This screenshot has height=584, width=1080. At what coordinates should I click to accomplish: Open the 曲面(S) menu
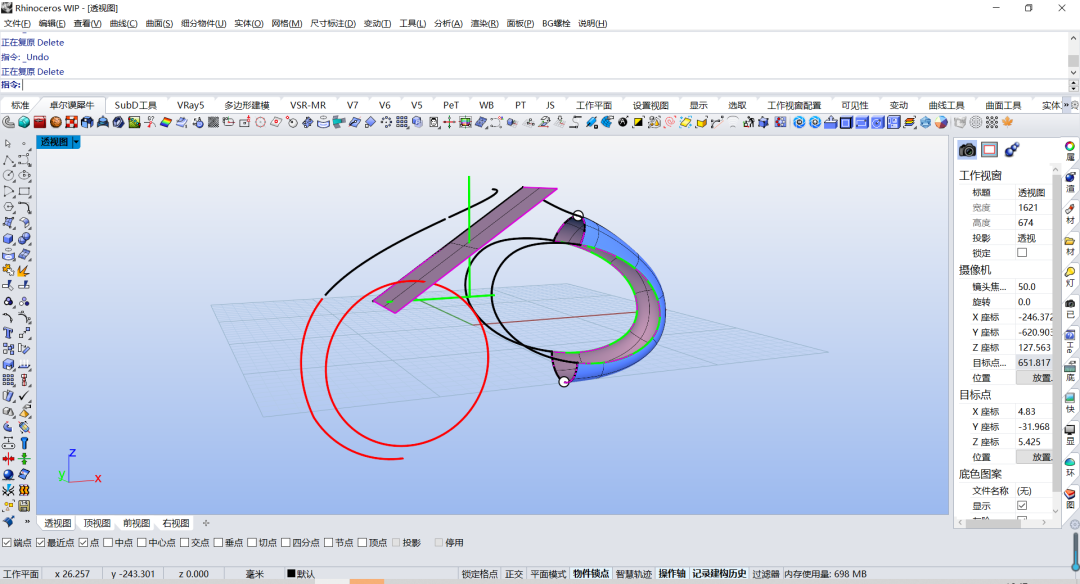point(159,23)
